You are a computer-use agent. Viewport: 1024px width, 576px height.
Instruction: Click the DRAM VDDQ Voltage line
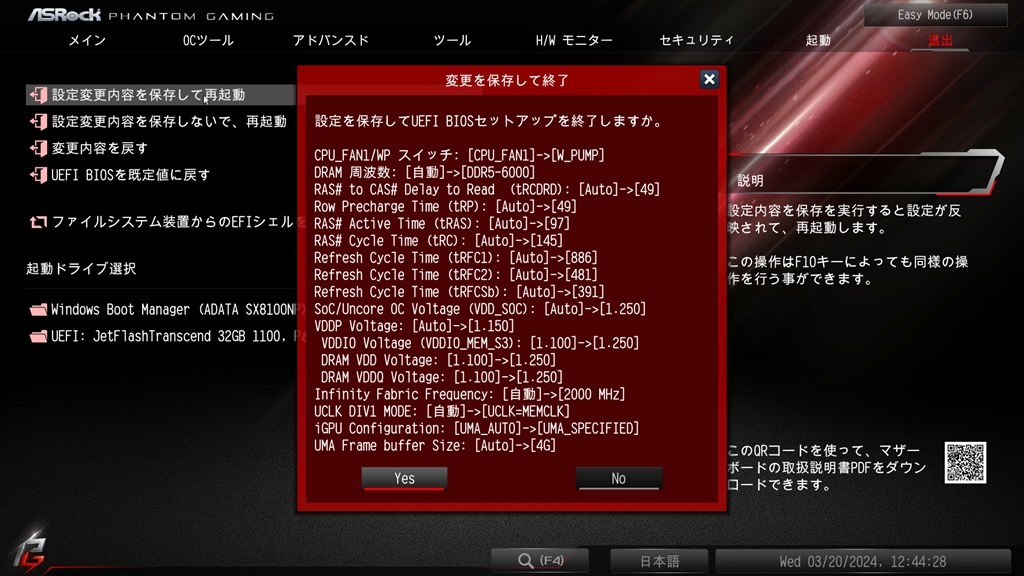tap(441, 377)
